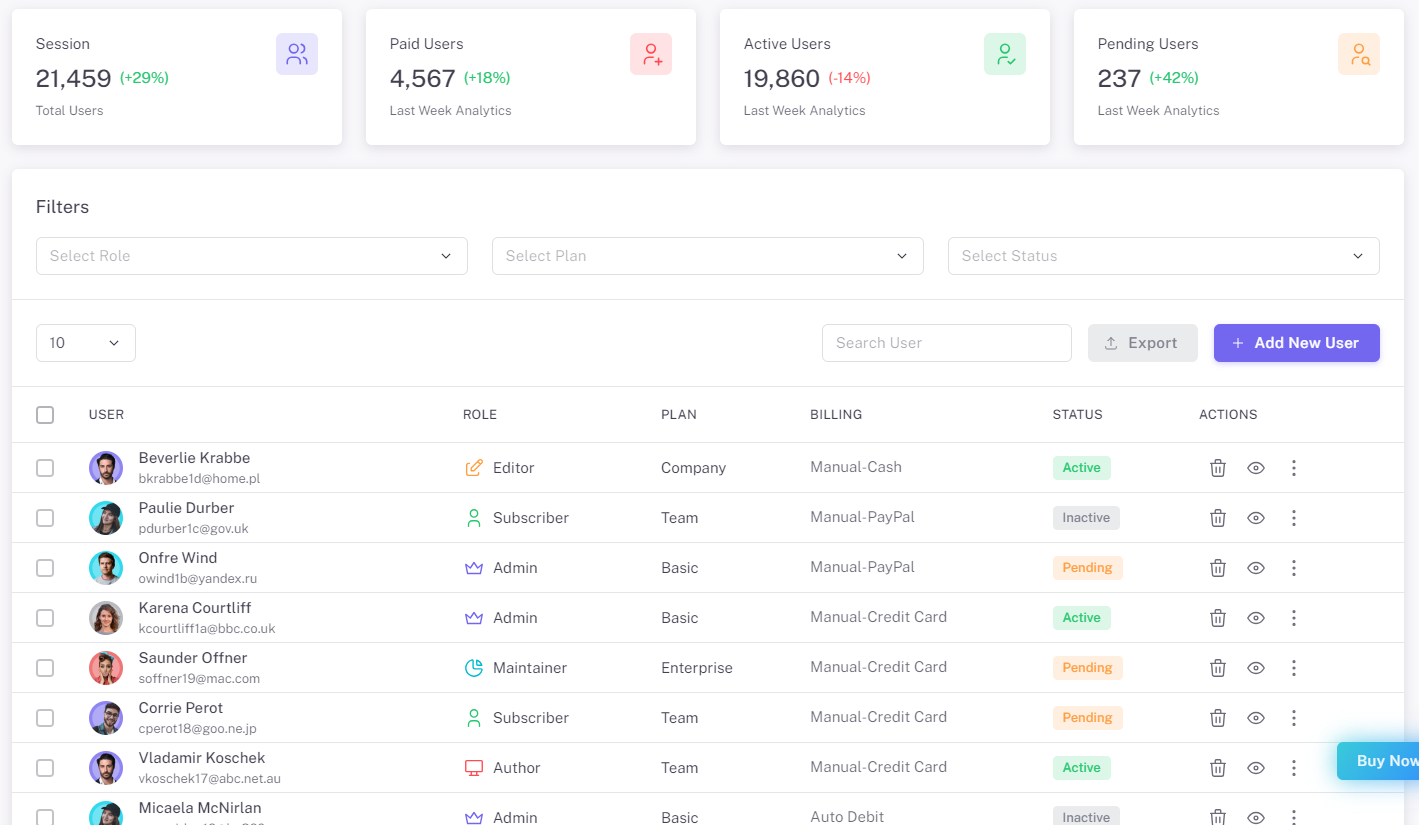This screenshot has width=1419, height=825.
Task: View Paulie Durber with eye icon
Action: [1256, 518]
